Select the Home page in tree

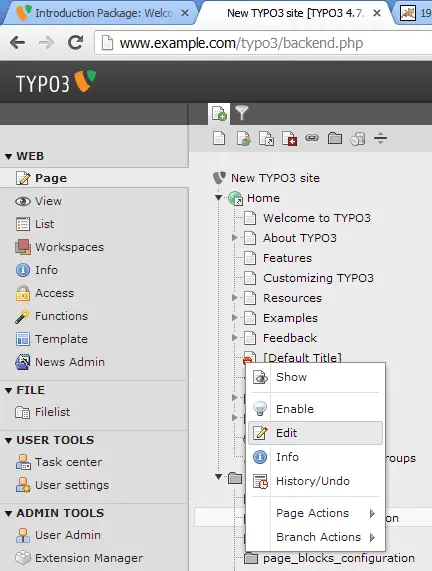click(263, 198)
